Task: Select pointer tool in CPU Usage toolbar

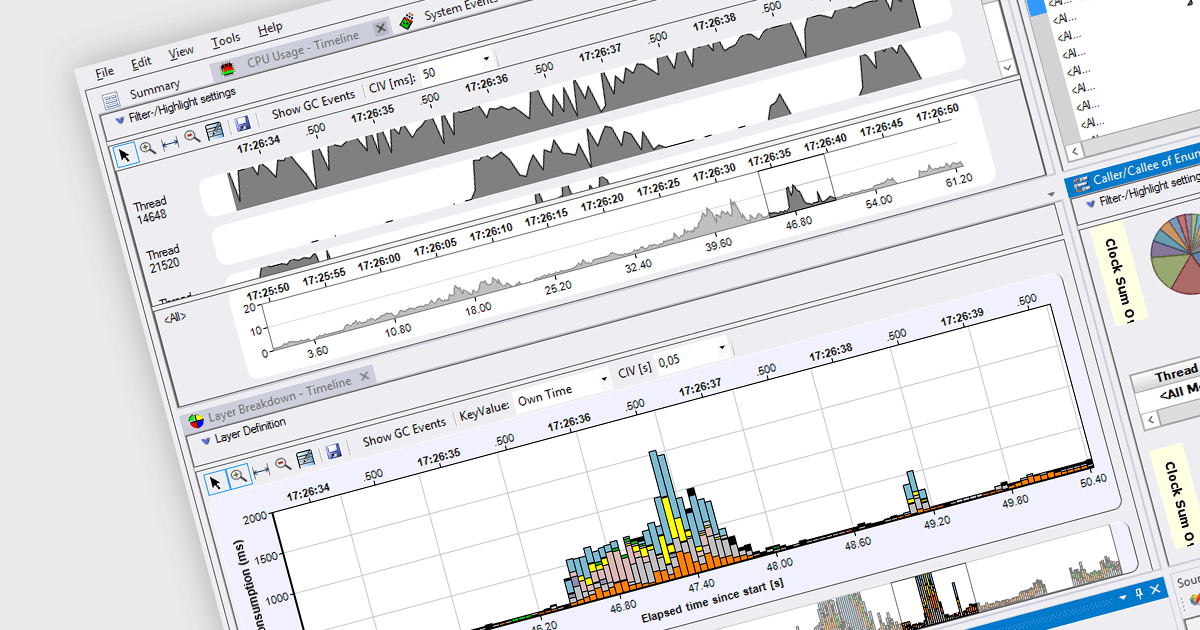Action: click(125, 153)
